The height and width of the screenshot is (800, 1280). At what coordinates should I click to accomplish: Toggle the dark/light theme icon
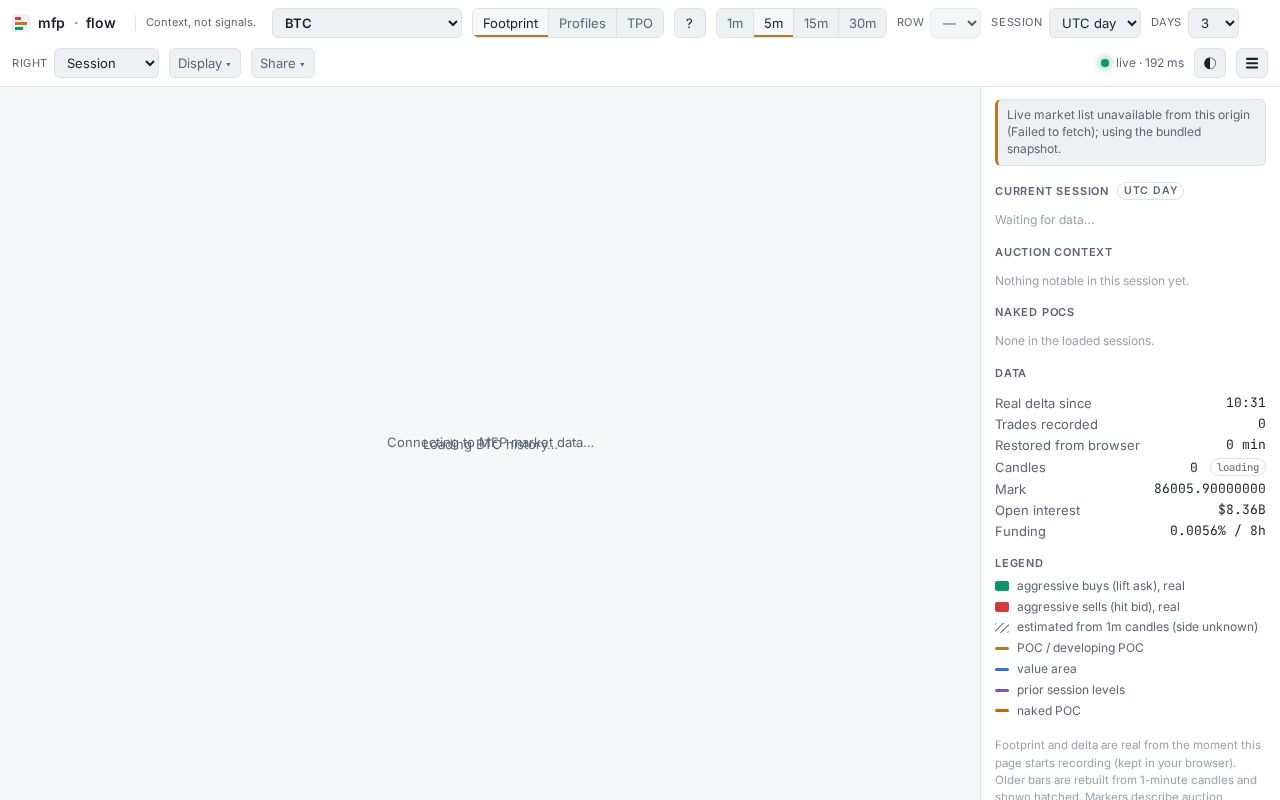click(1210, 63)
